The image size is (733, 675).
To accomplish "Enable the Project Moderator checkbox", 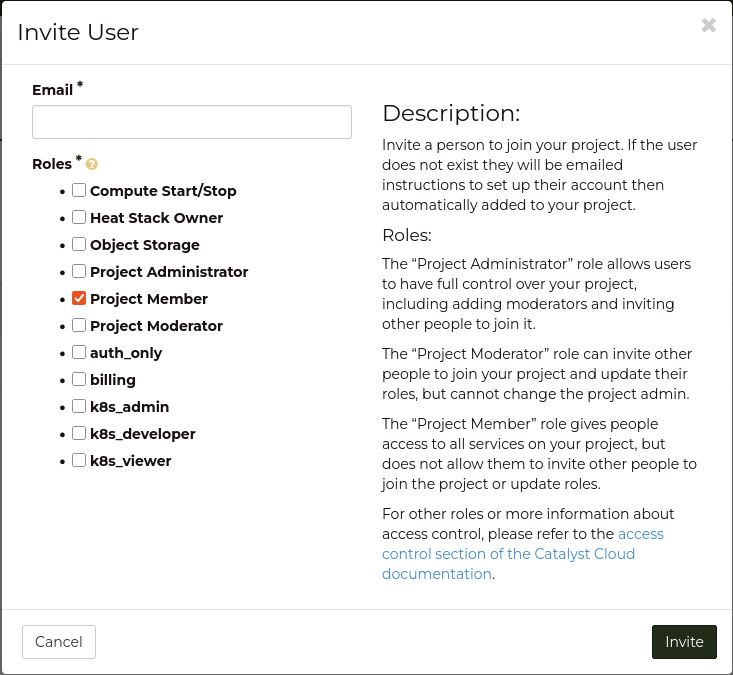I will [x=79, y=325].
